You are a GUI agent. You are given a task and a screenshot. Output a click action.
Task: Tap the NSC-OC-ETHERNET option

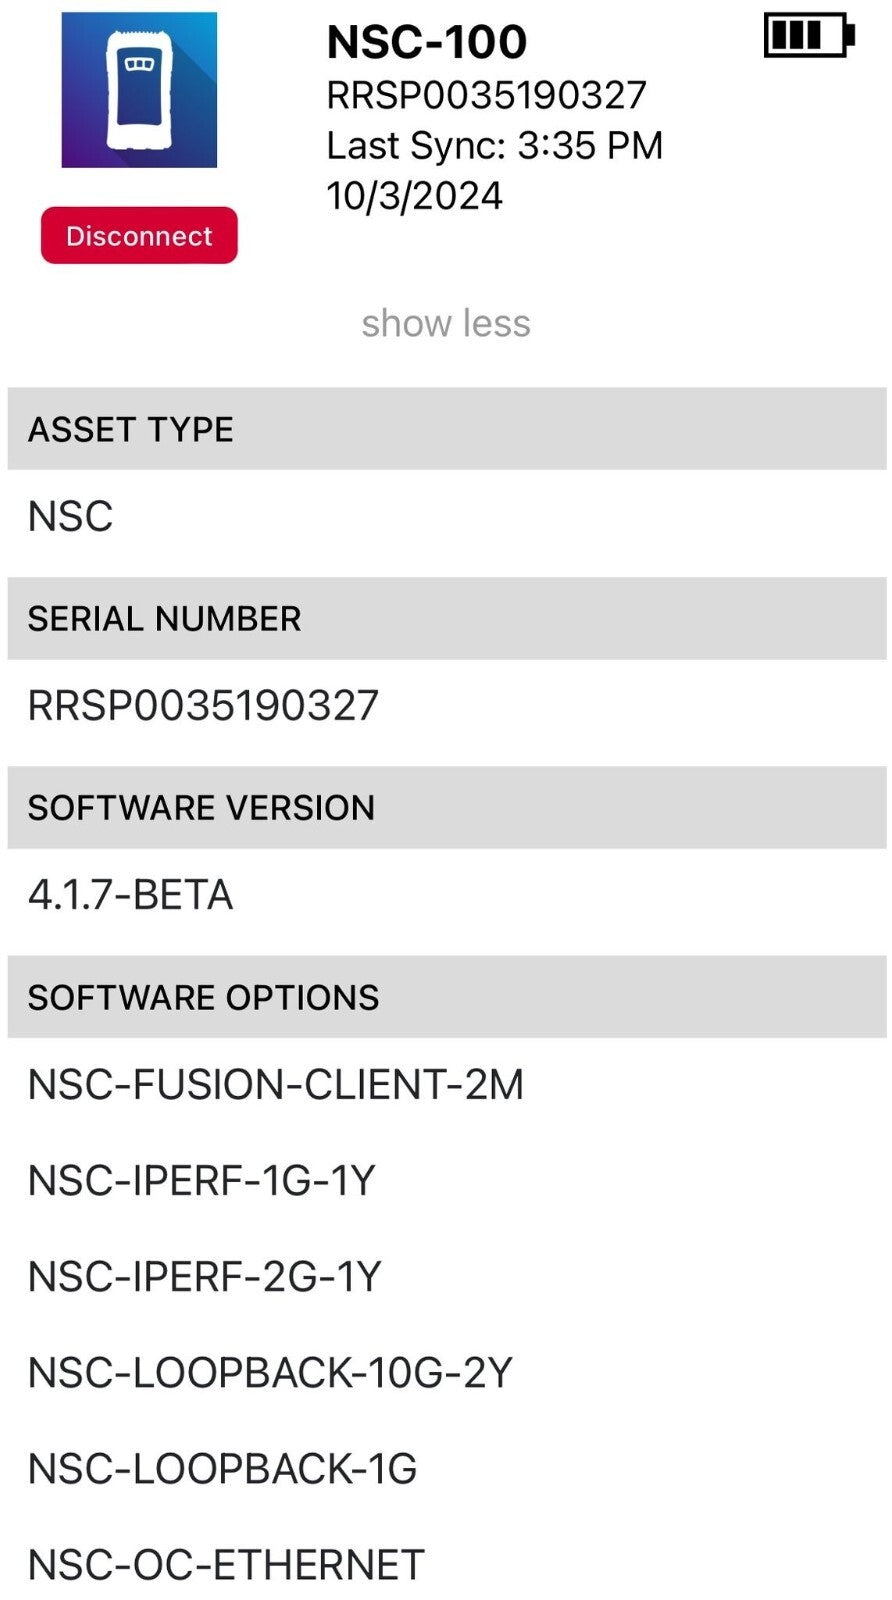(x=226, y=1565)
